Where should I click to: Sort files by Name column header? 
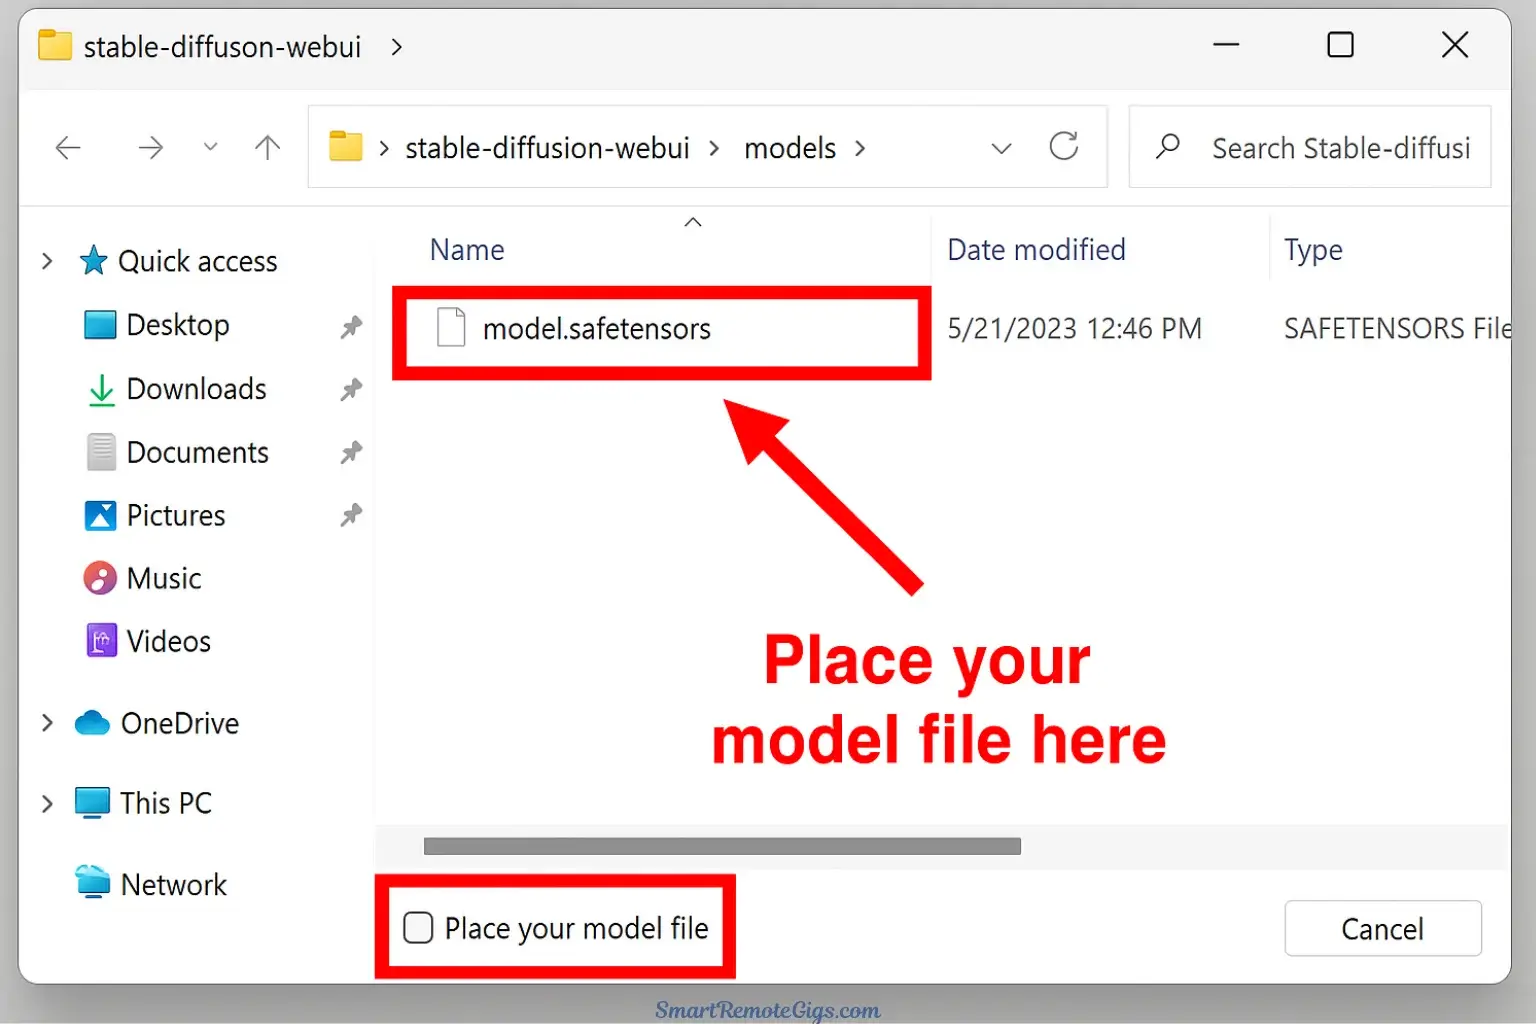point(467,250)
